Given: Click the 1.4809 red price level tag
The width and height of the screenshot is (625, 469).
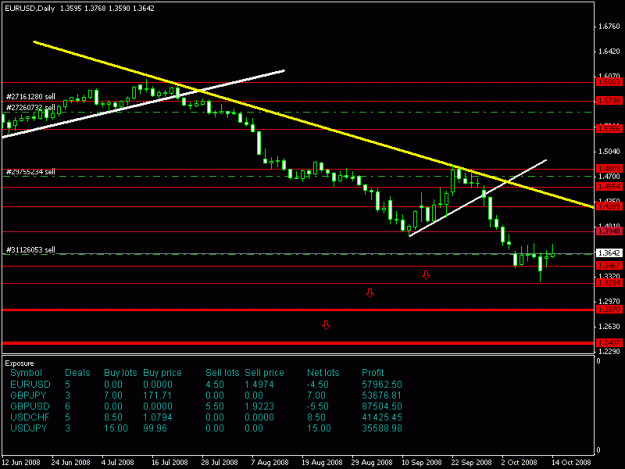Looking at the screenshot, I should 609,169.
